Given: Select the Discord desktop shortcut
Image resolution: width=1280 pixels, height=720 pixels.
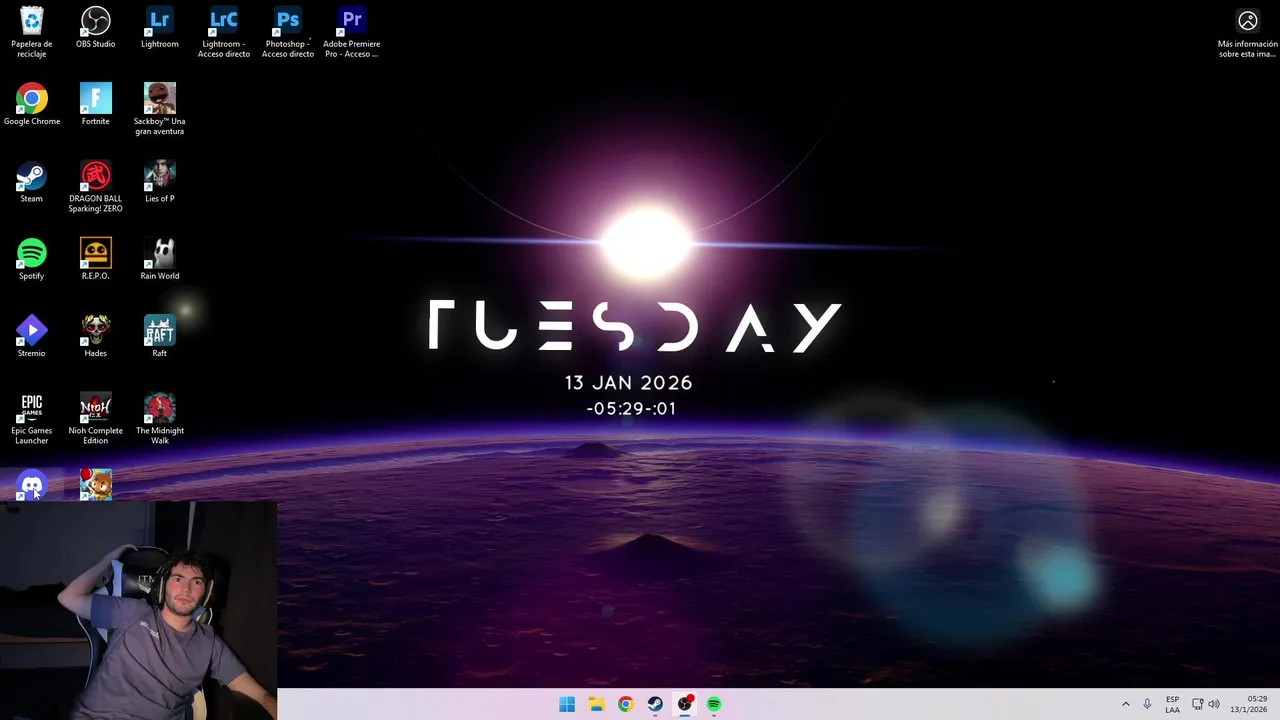Looking at the screenshot, I should click(x=32, y=485).
